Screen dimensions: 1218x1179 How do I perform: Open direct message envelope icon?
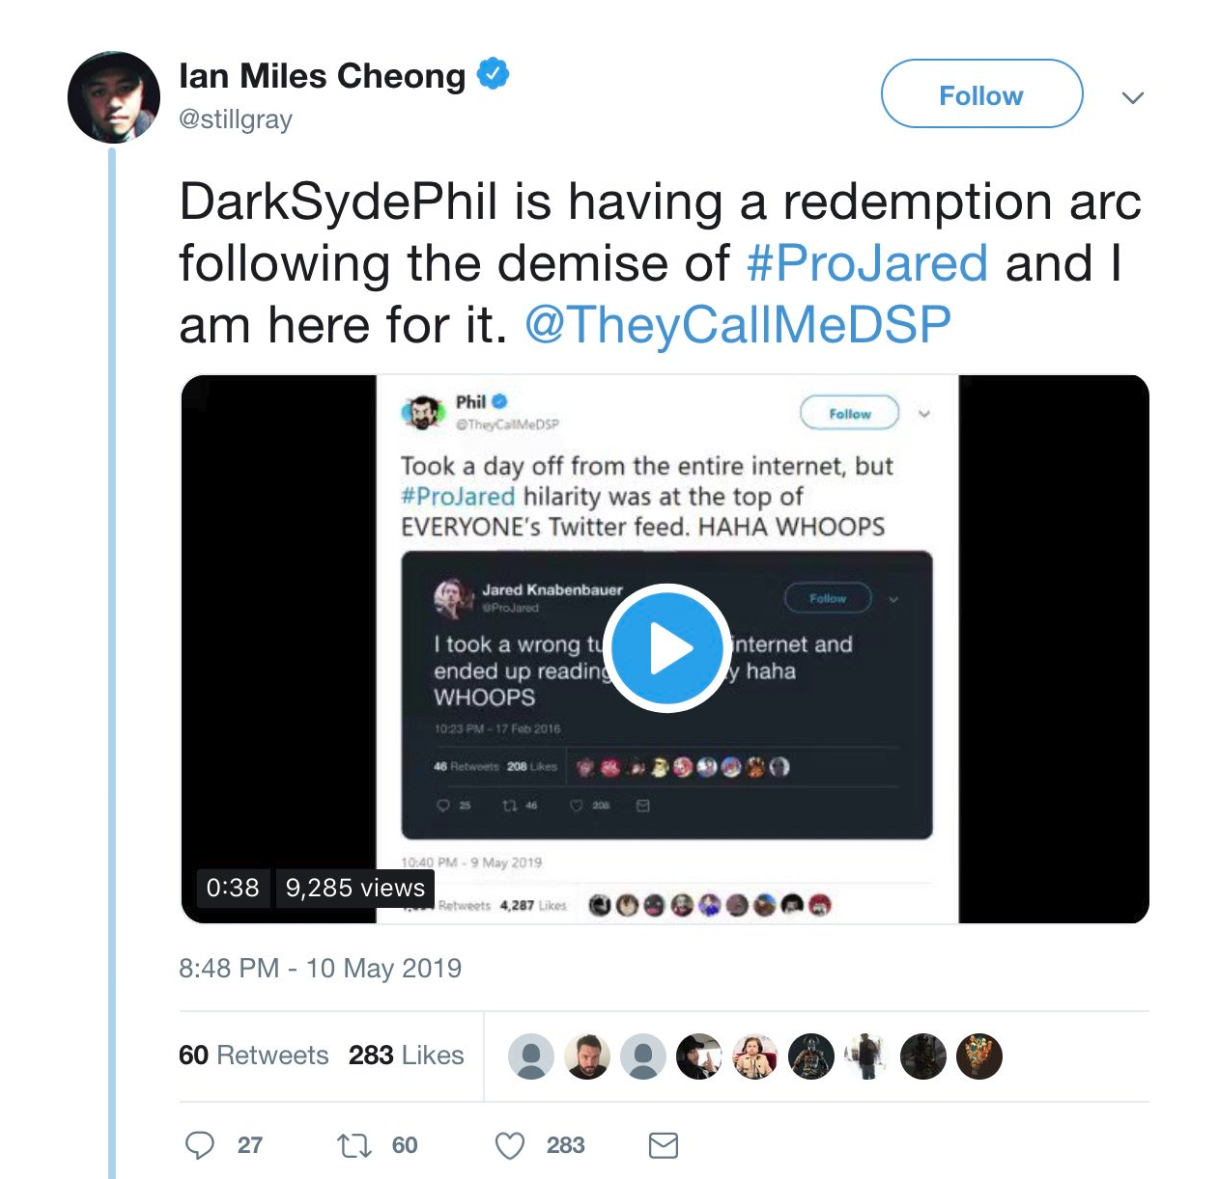tap(663, 1145)
